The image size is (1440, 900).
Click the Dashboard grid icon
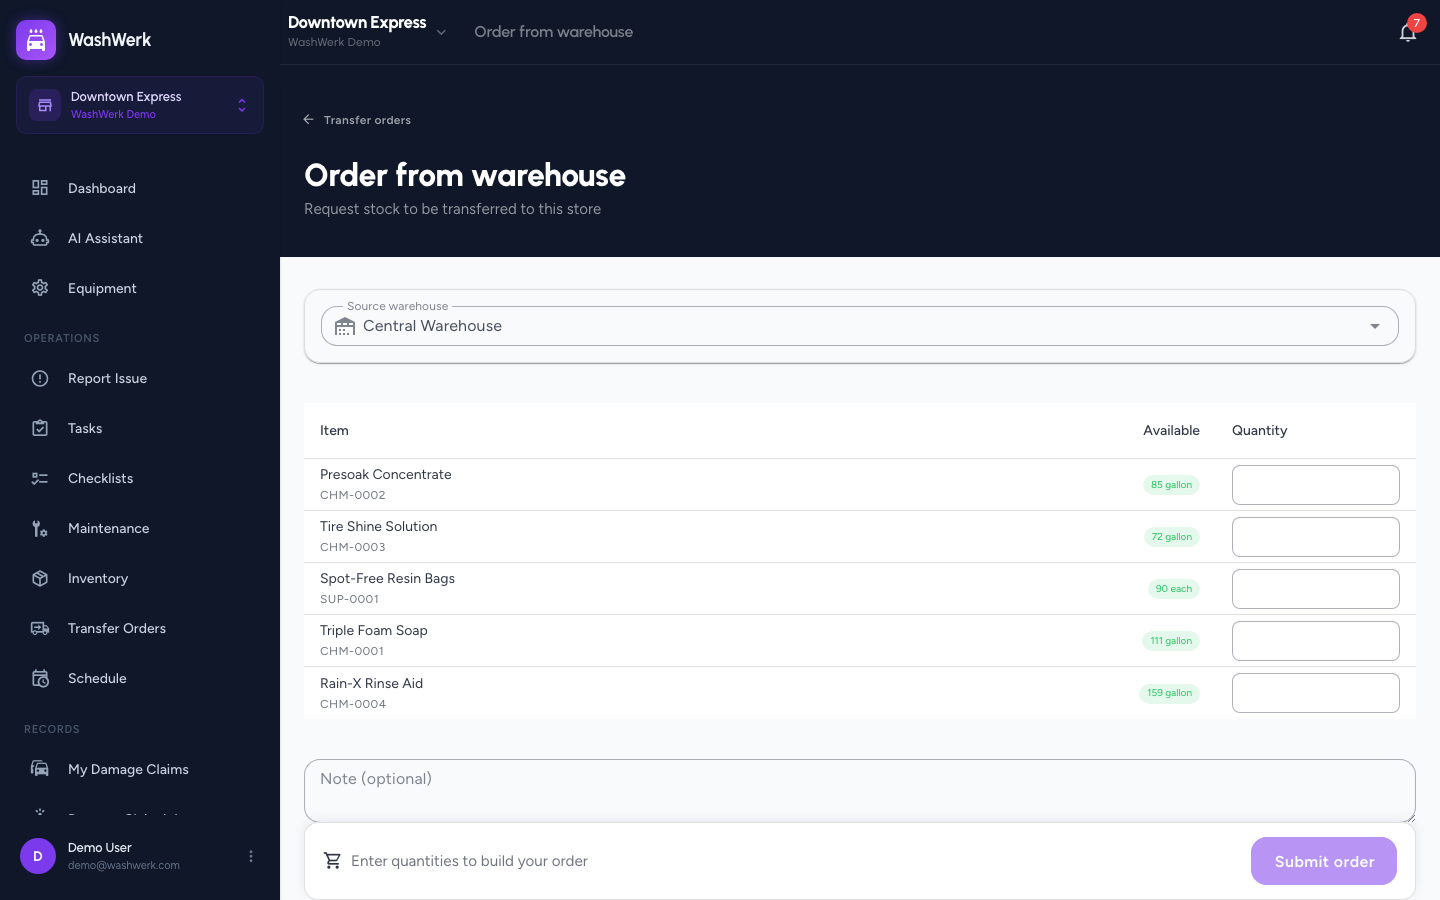click(x=40, y=188)
